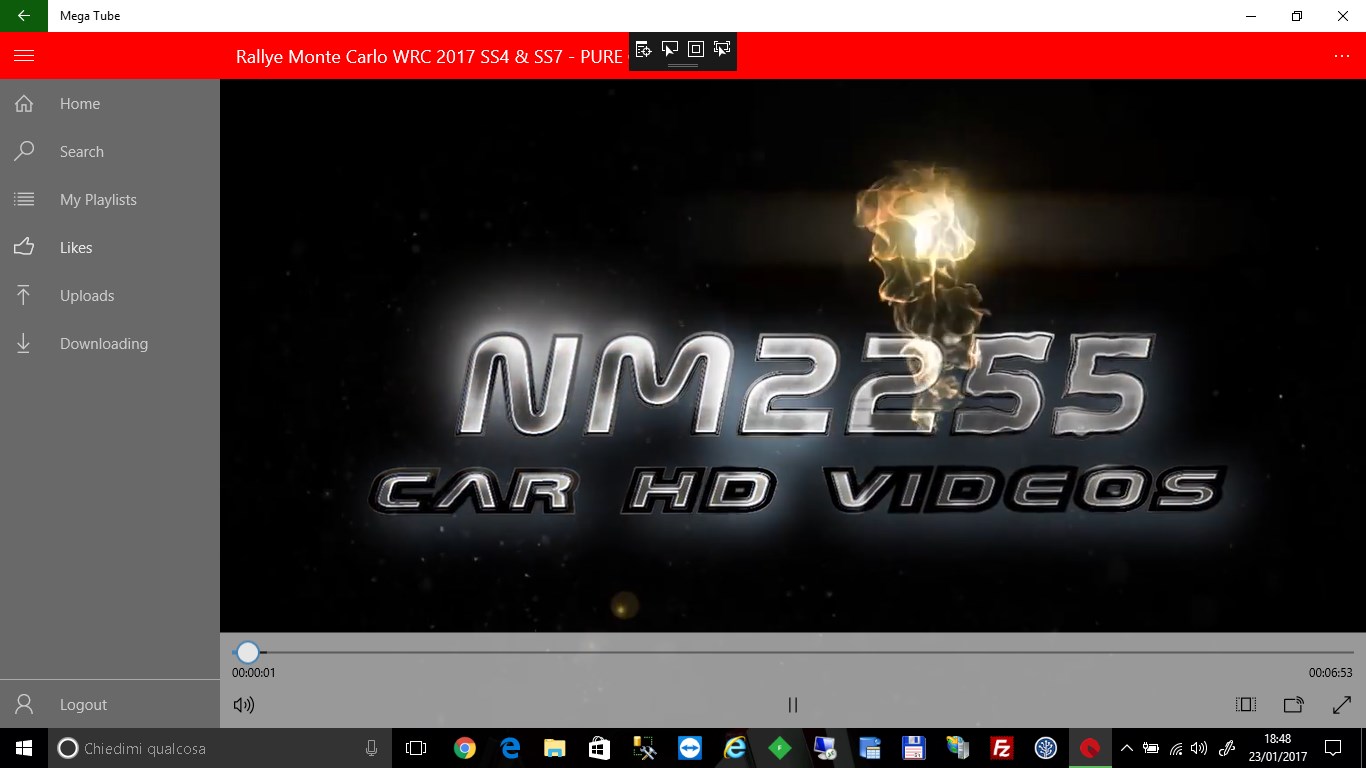Toggle the video aspect ratio zoom

[1246, 705]
